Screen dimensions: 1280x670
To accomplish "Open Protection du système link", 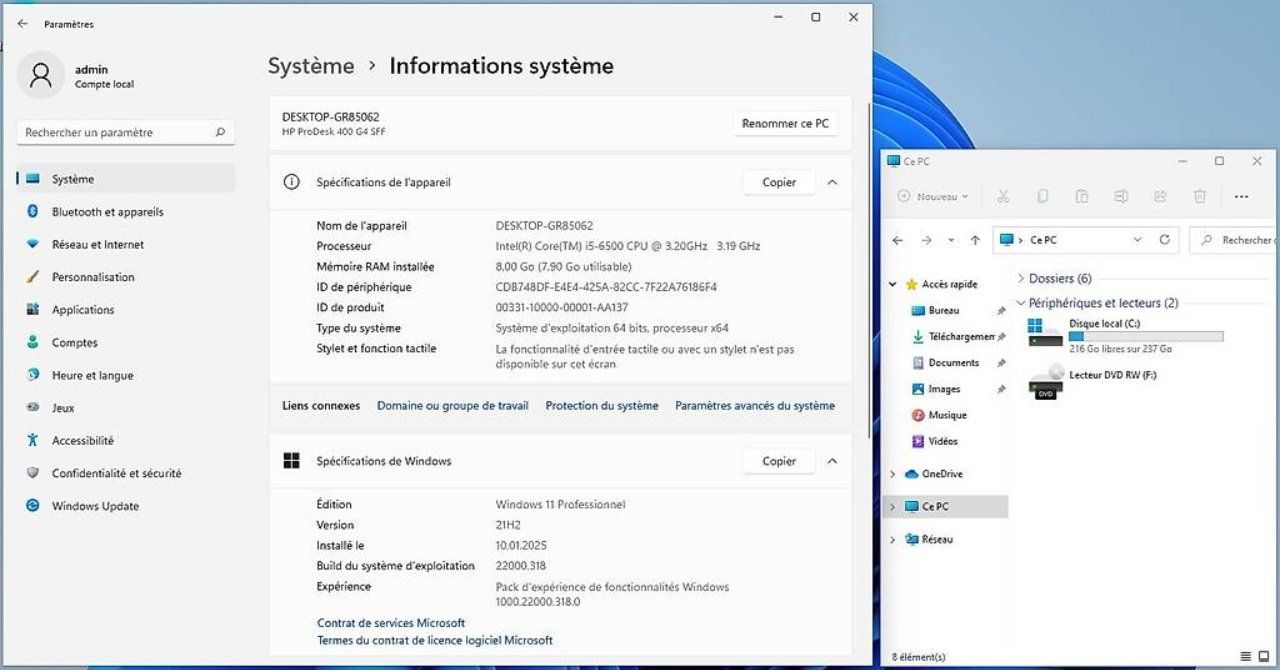I will pos(602,406).
